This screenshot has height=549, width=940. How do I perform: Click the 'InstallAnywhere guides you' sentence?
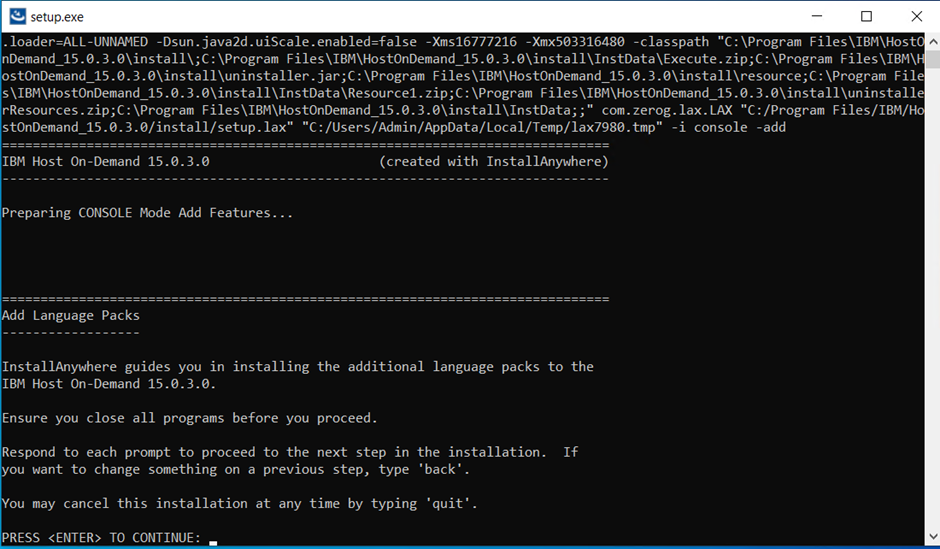click(298, 367)
